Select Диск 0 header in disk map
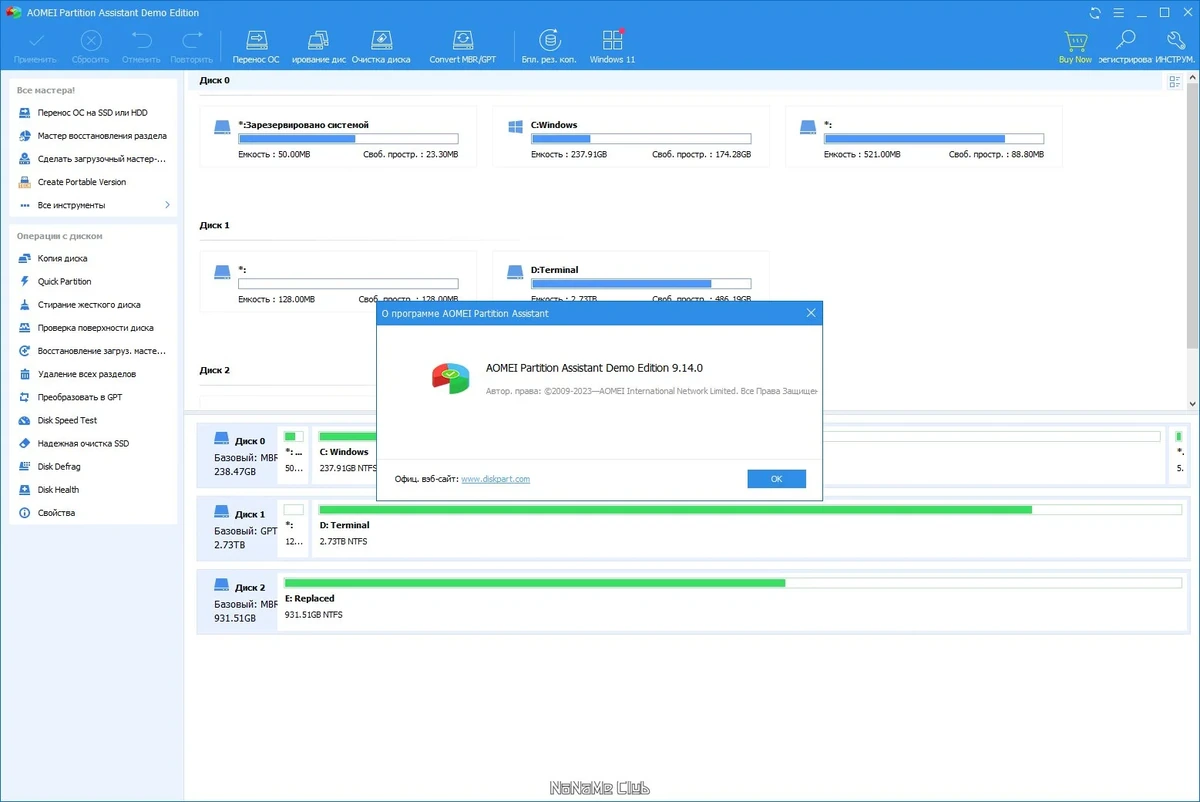Viewport: 1200px width, 802px height. click(239, 456)
